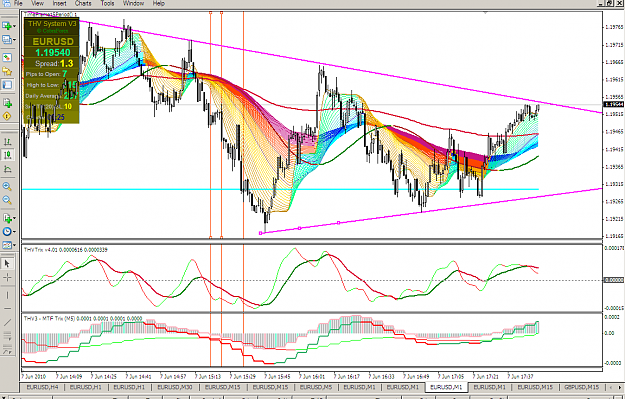
Task: Expand the Profiles dropdown arrow
Action: pyautogui.click(x=15, y=40)
